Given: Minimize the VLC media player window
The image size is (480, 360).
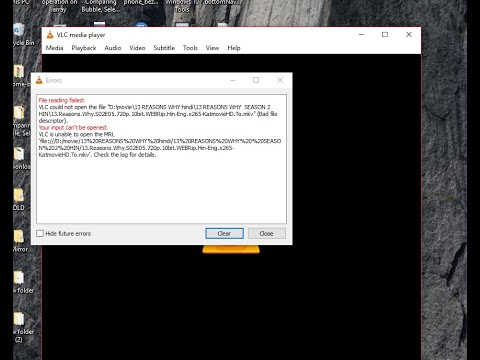Looking at the screenshot, I should coord(361,34).
